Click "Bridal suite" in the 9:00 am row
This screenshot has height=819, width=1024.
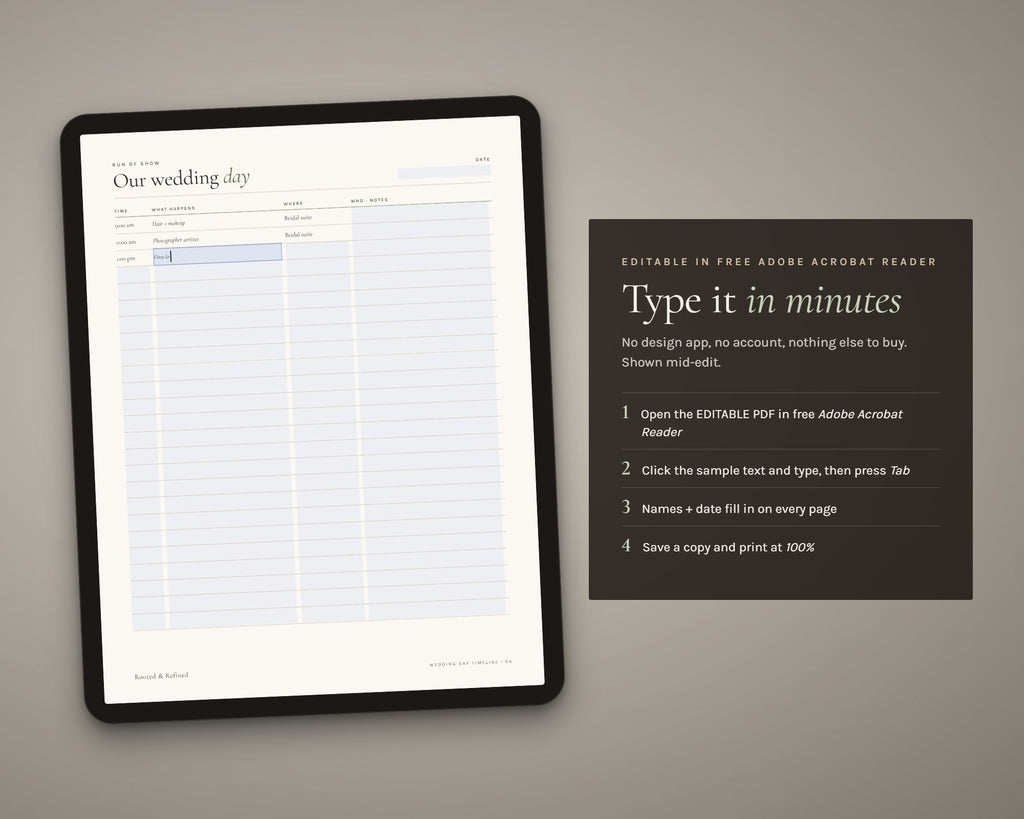(x=298, y=217)
